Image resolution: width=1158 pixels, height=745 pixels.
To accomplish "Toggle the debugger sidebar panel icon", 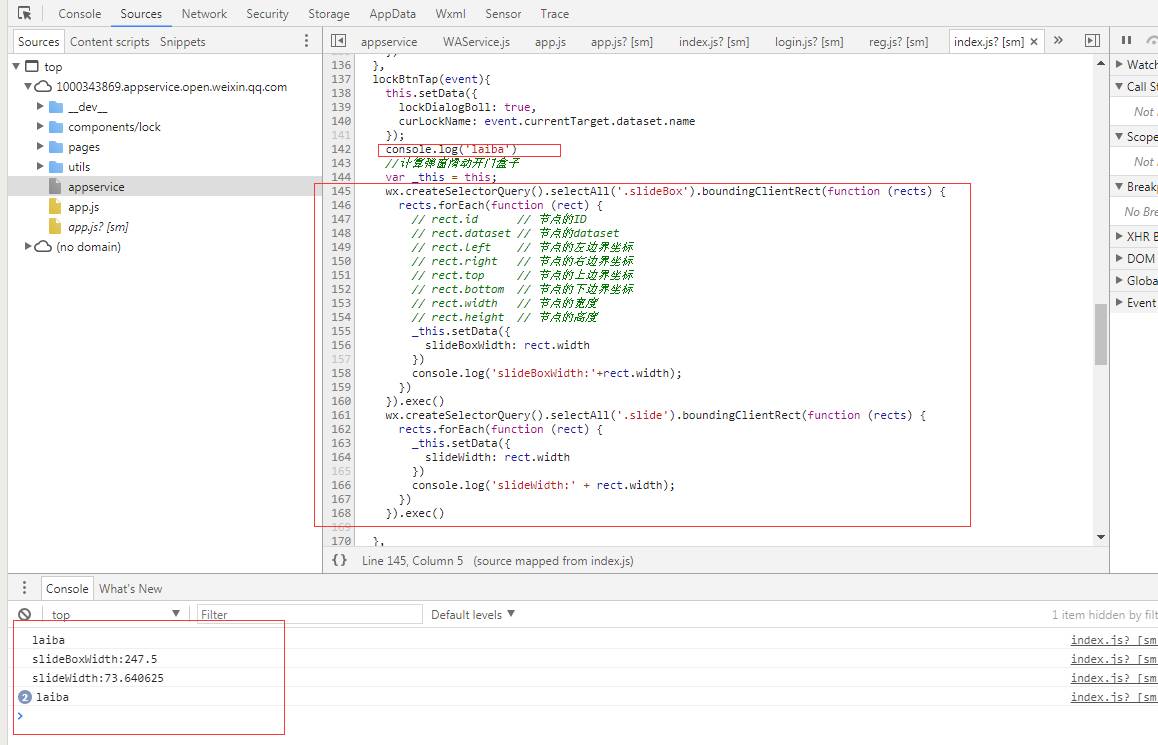I will tap(1092, 41).
